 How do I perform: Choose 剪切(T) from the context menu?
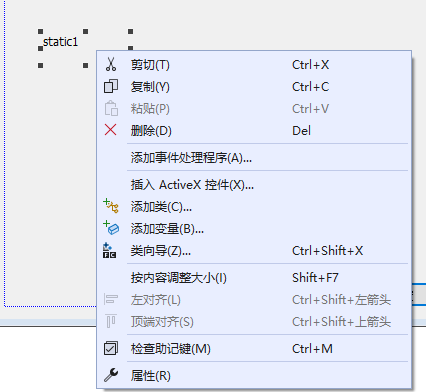click(x=254, y=65)
